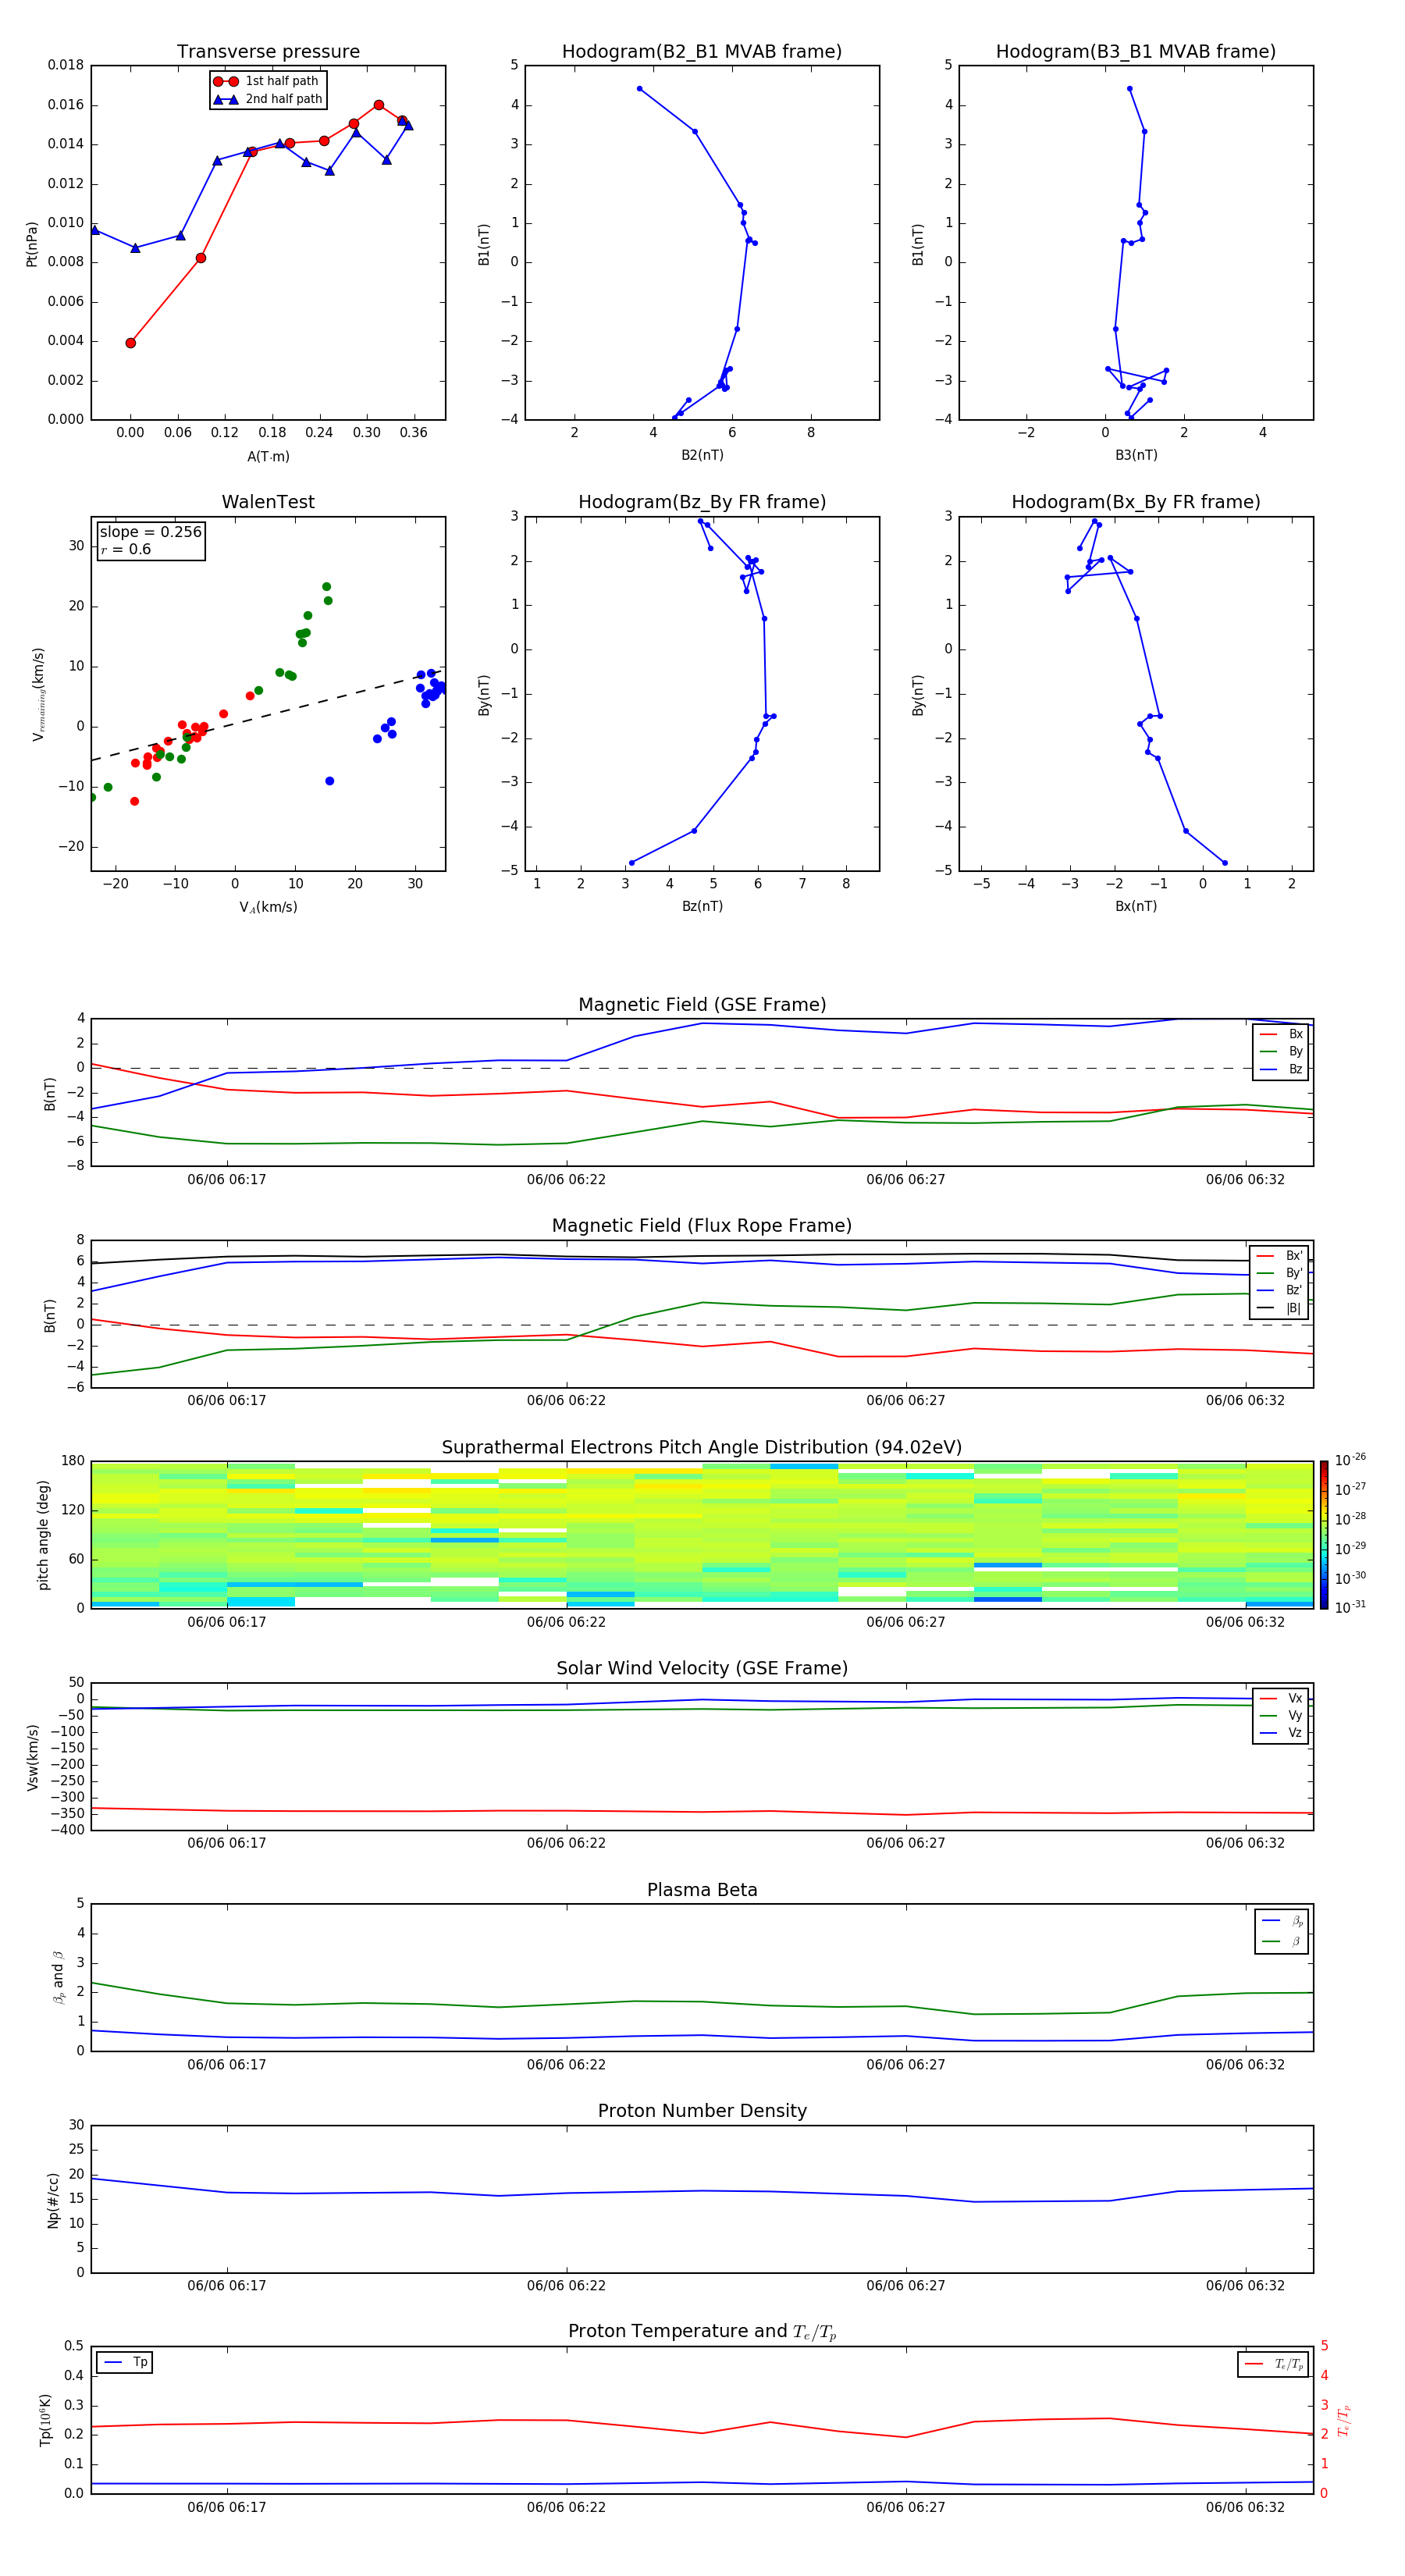Click the "Proton Number Density" panel title

[702, 2111]
